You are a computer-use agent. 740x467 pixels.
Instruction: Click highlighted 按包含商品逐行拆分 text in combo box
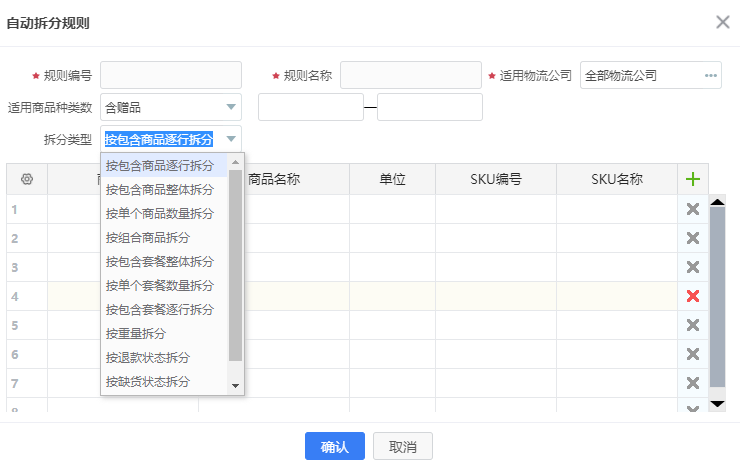159,139
